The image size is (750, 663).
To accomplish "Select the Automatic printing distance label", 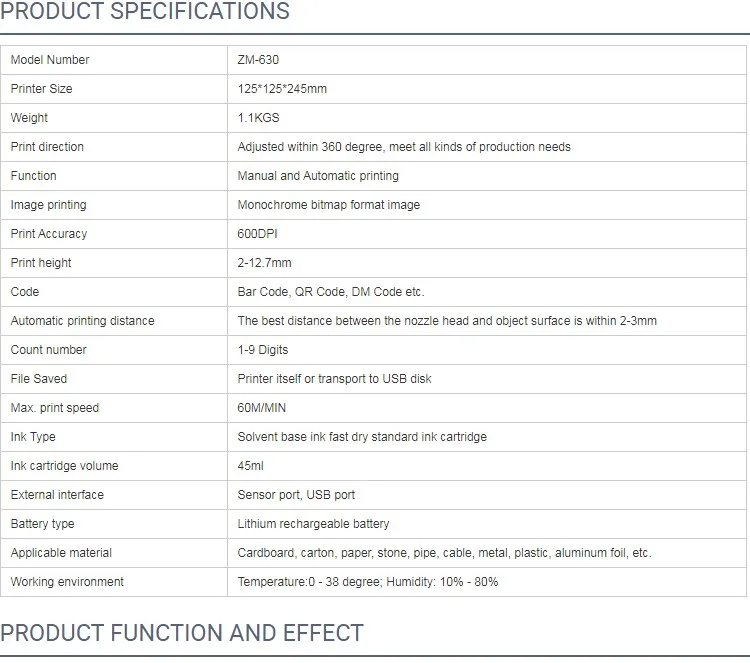I will coord(83,321).
